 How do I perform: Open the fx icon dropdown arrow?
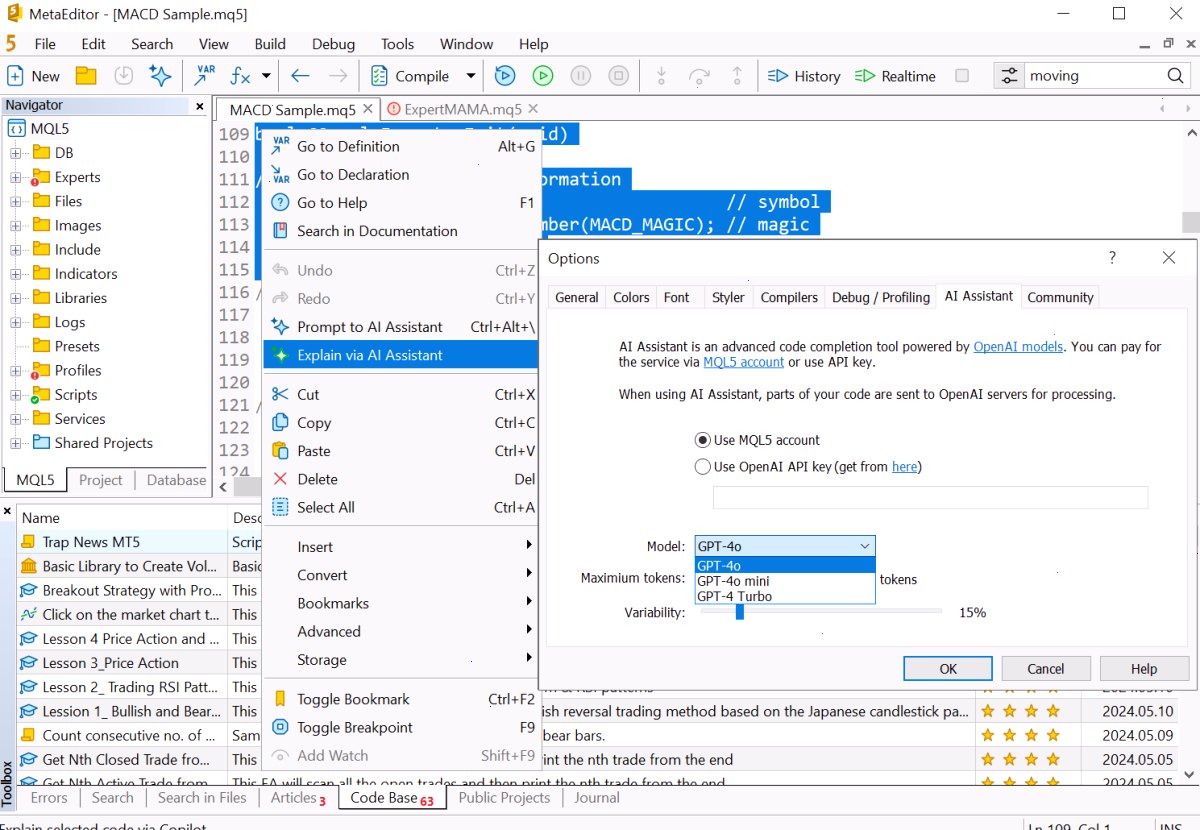tap(266, 76)
